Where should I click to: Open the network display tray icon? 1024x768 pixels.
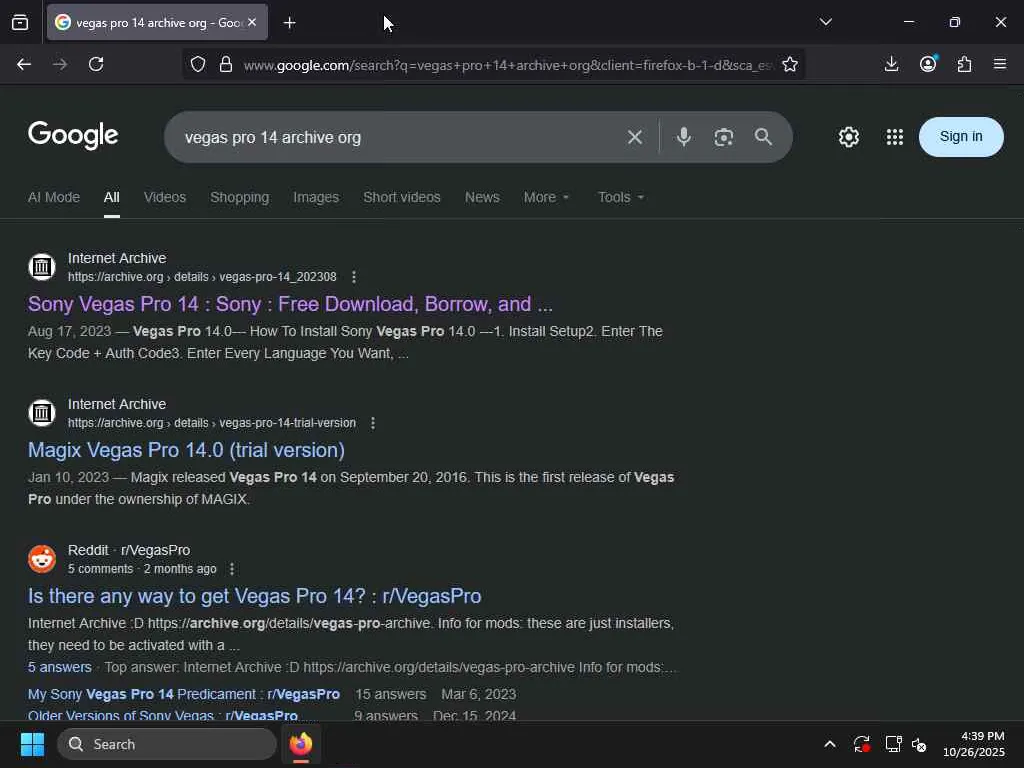[893, 744]
